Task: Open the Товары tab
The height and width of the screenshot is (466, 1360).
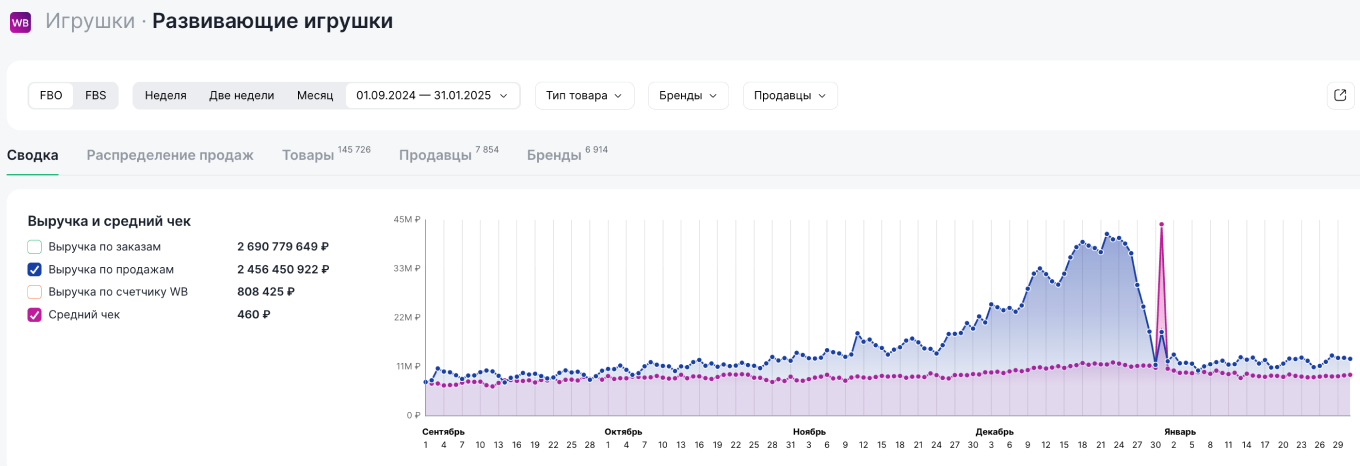Action: pos(308,155)
